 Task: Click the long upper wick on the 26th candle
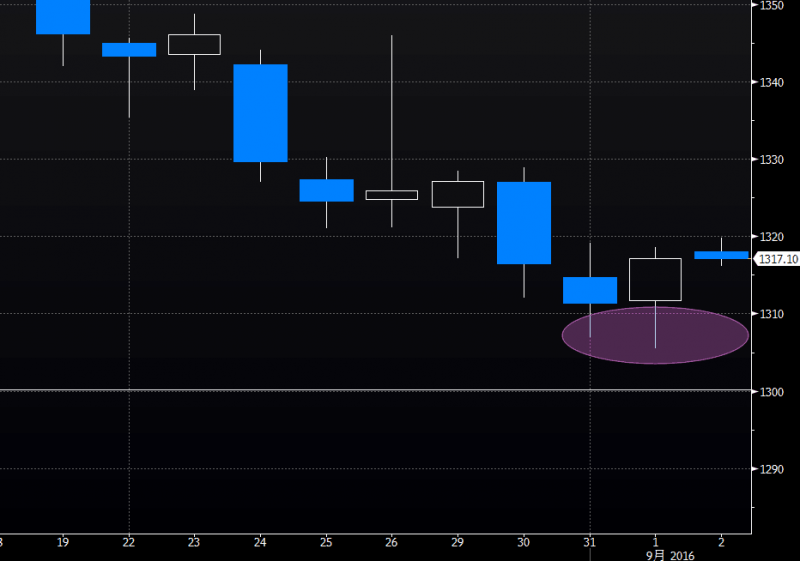tap(391, 110)
